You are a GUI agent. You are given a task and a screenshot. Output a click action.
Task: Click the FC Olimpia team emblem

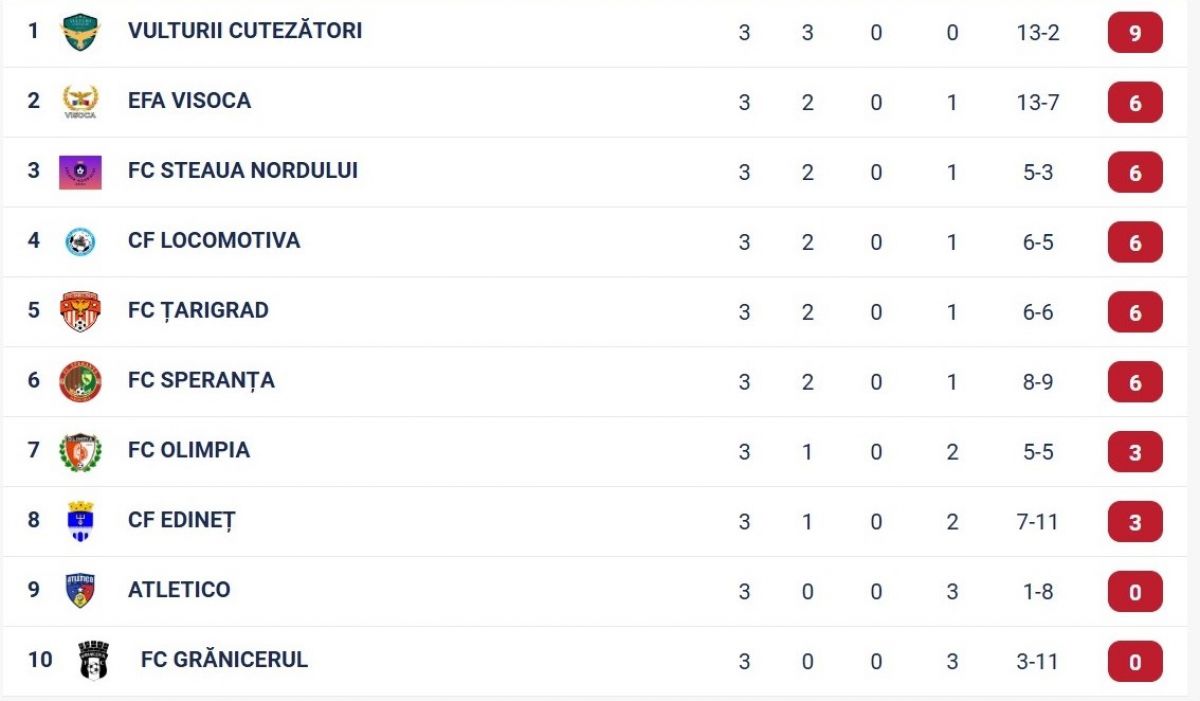coord(80,452)
